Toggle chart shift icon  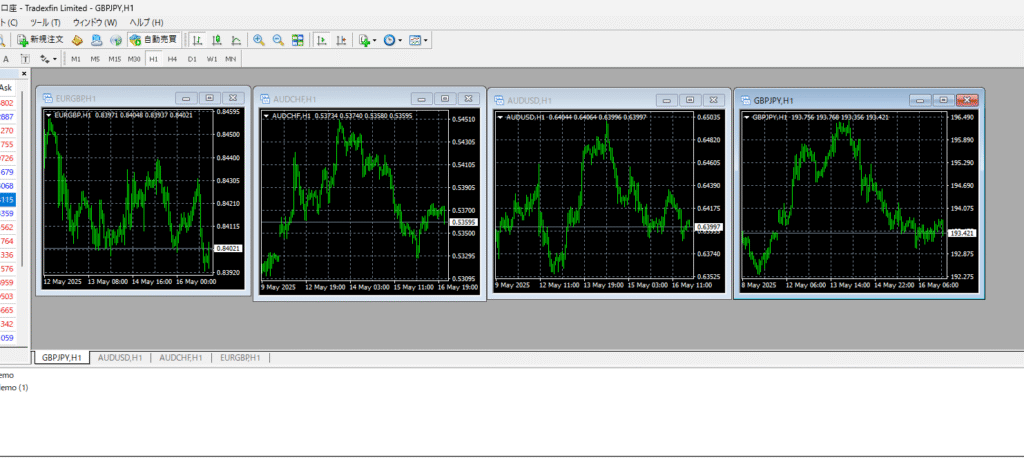(x=341, y=40)
